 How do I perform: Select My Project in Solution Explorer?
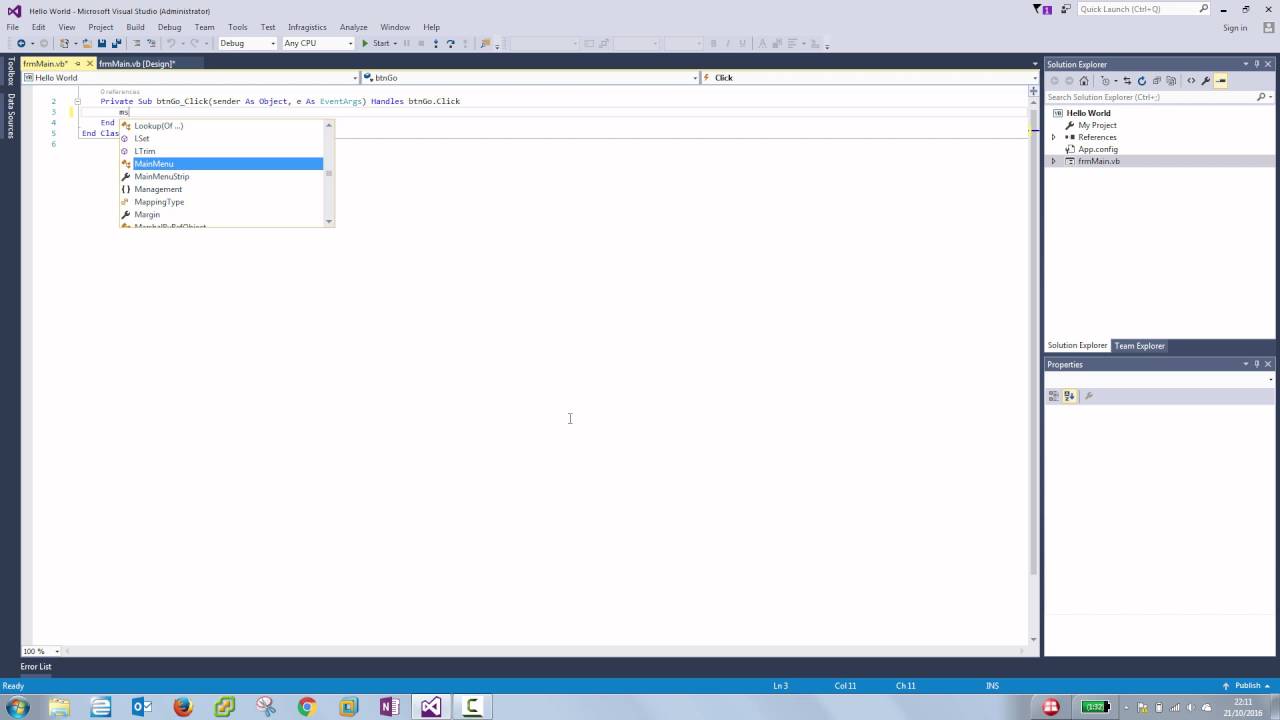pyautogui.click(x=1097, y=125)
